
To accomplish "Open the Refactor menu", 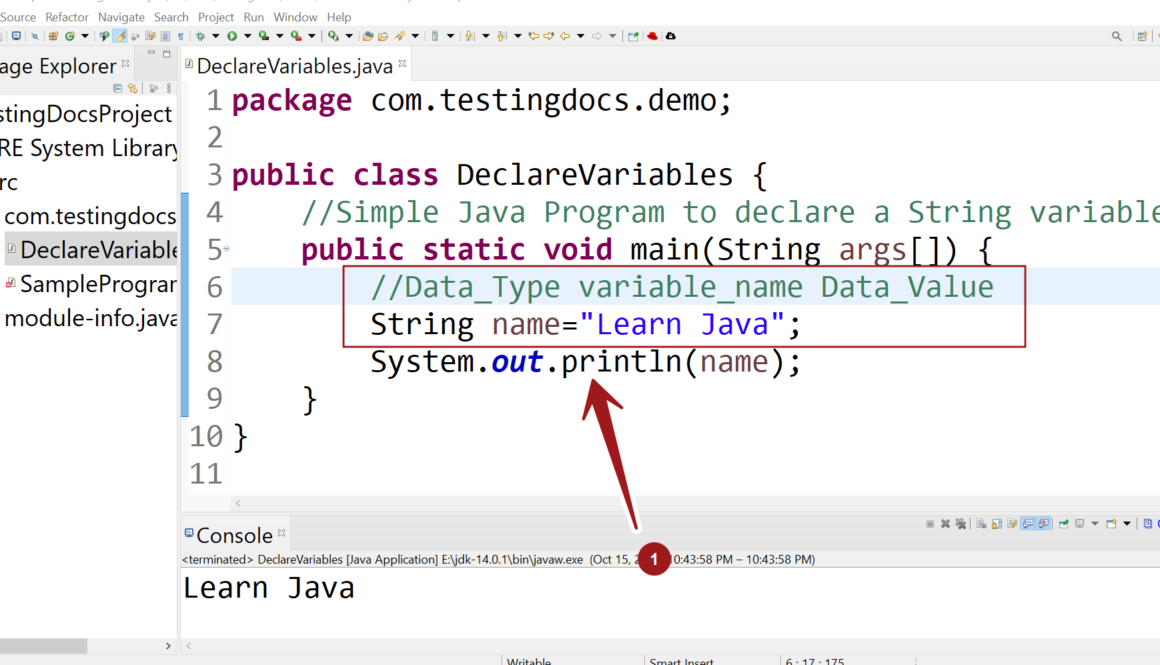I will click(x=67, y=17).
